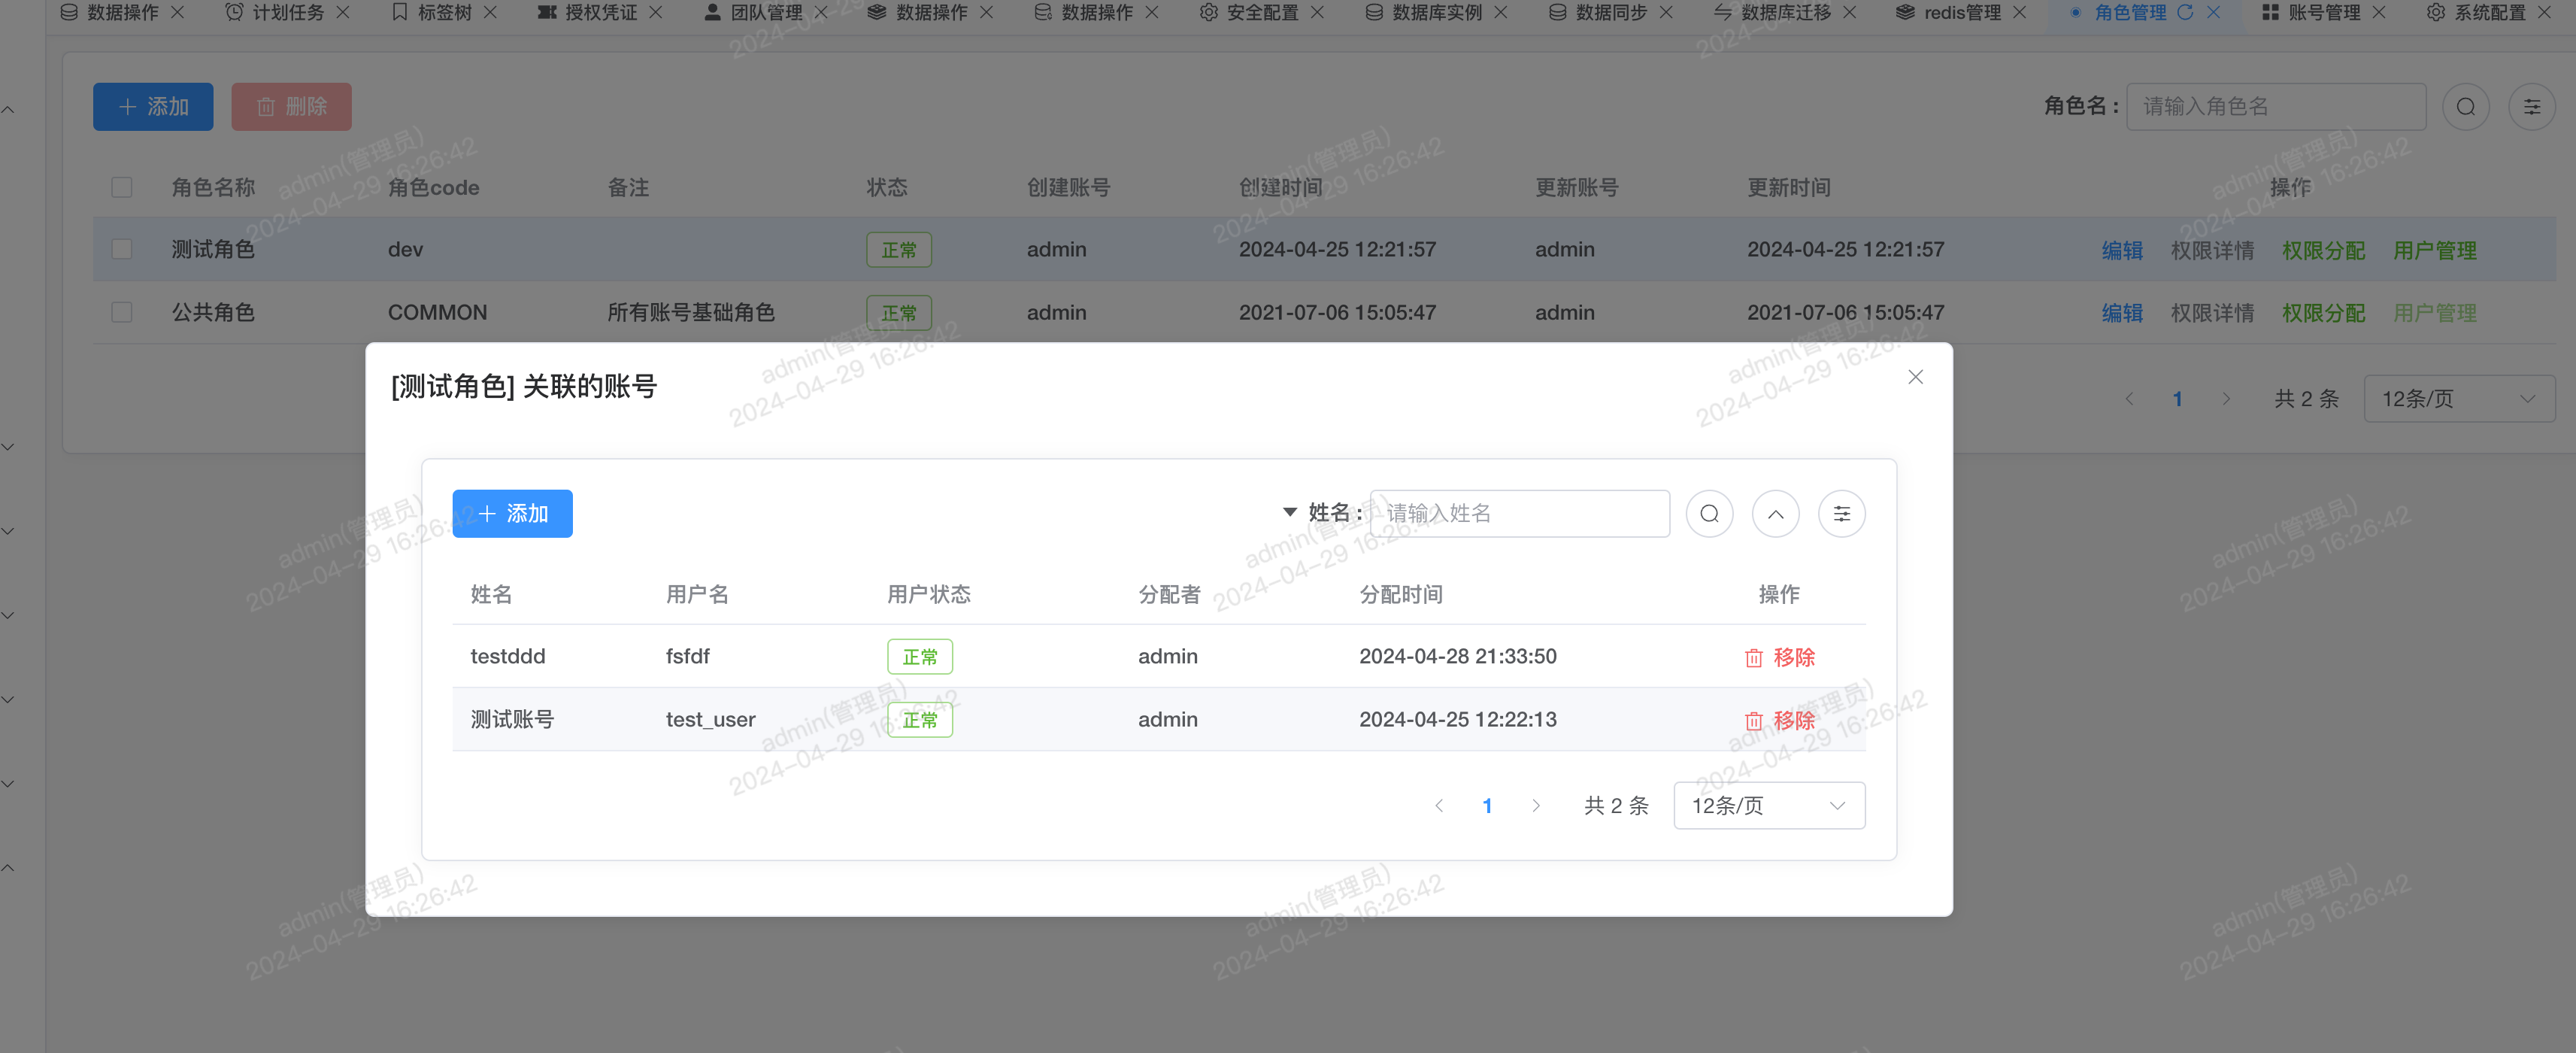This screenshot has height=1053, width=2576.
Task: Close the 账号管理 tab
Action: coord(2379,12)
